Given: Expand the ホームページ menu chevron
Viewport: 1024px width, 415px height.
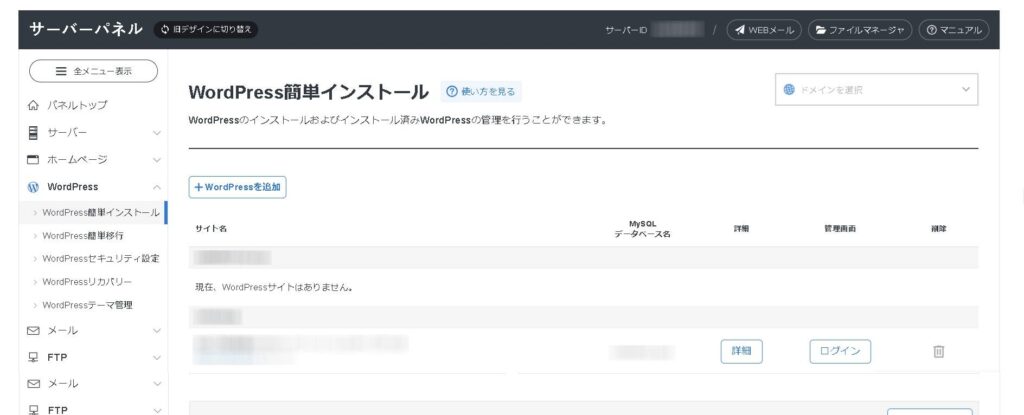Looking at the screenshot, I should click(157, 159).
